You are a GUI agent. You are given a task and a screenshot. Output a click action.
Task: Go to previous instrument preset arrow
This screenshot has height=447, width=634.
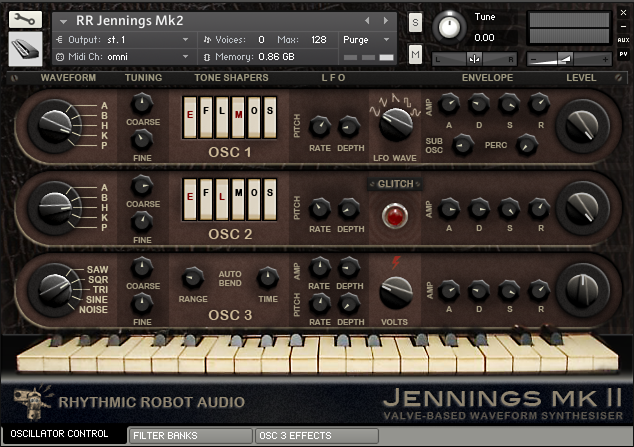367,20
